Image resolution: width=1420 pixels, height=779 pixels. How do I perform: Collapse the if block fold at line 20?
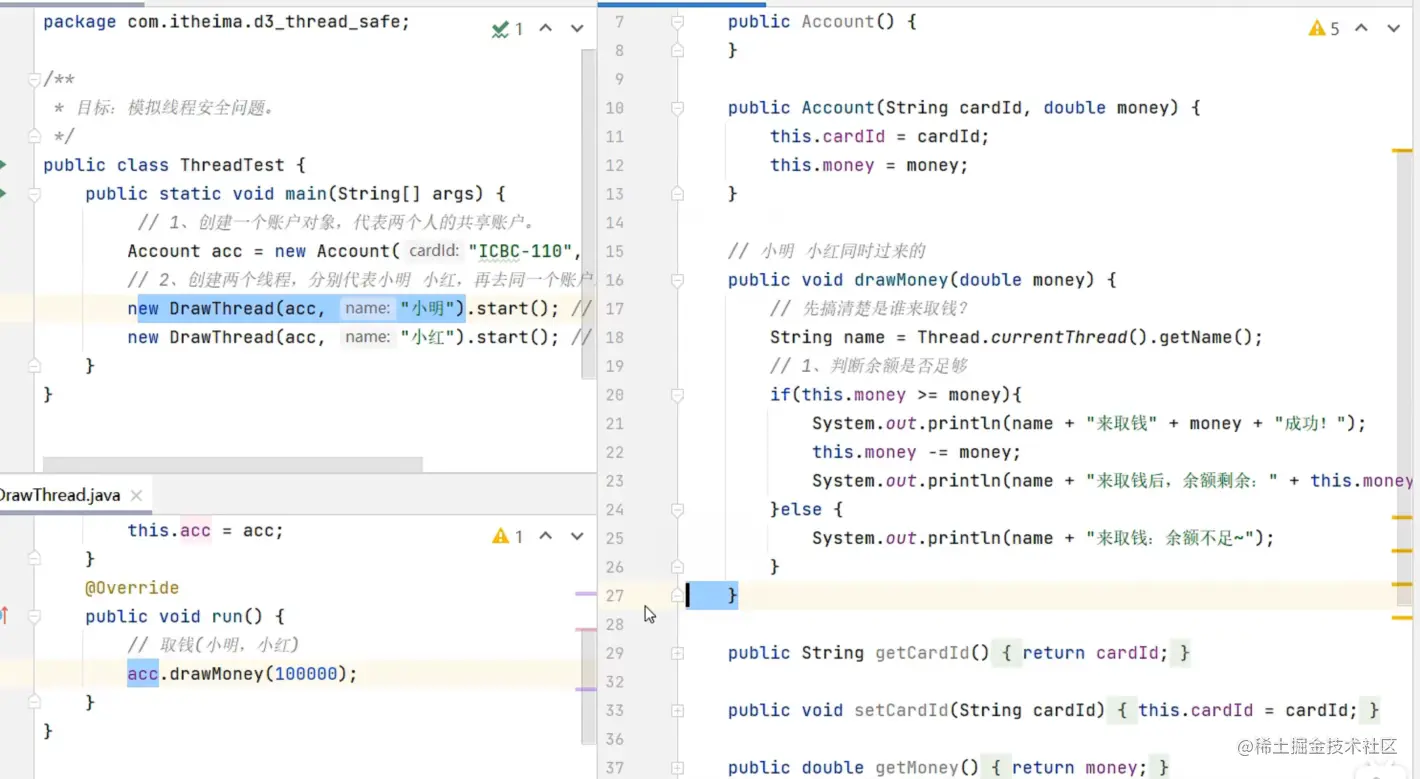click(x=677, y=395)
